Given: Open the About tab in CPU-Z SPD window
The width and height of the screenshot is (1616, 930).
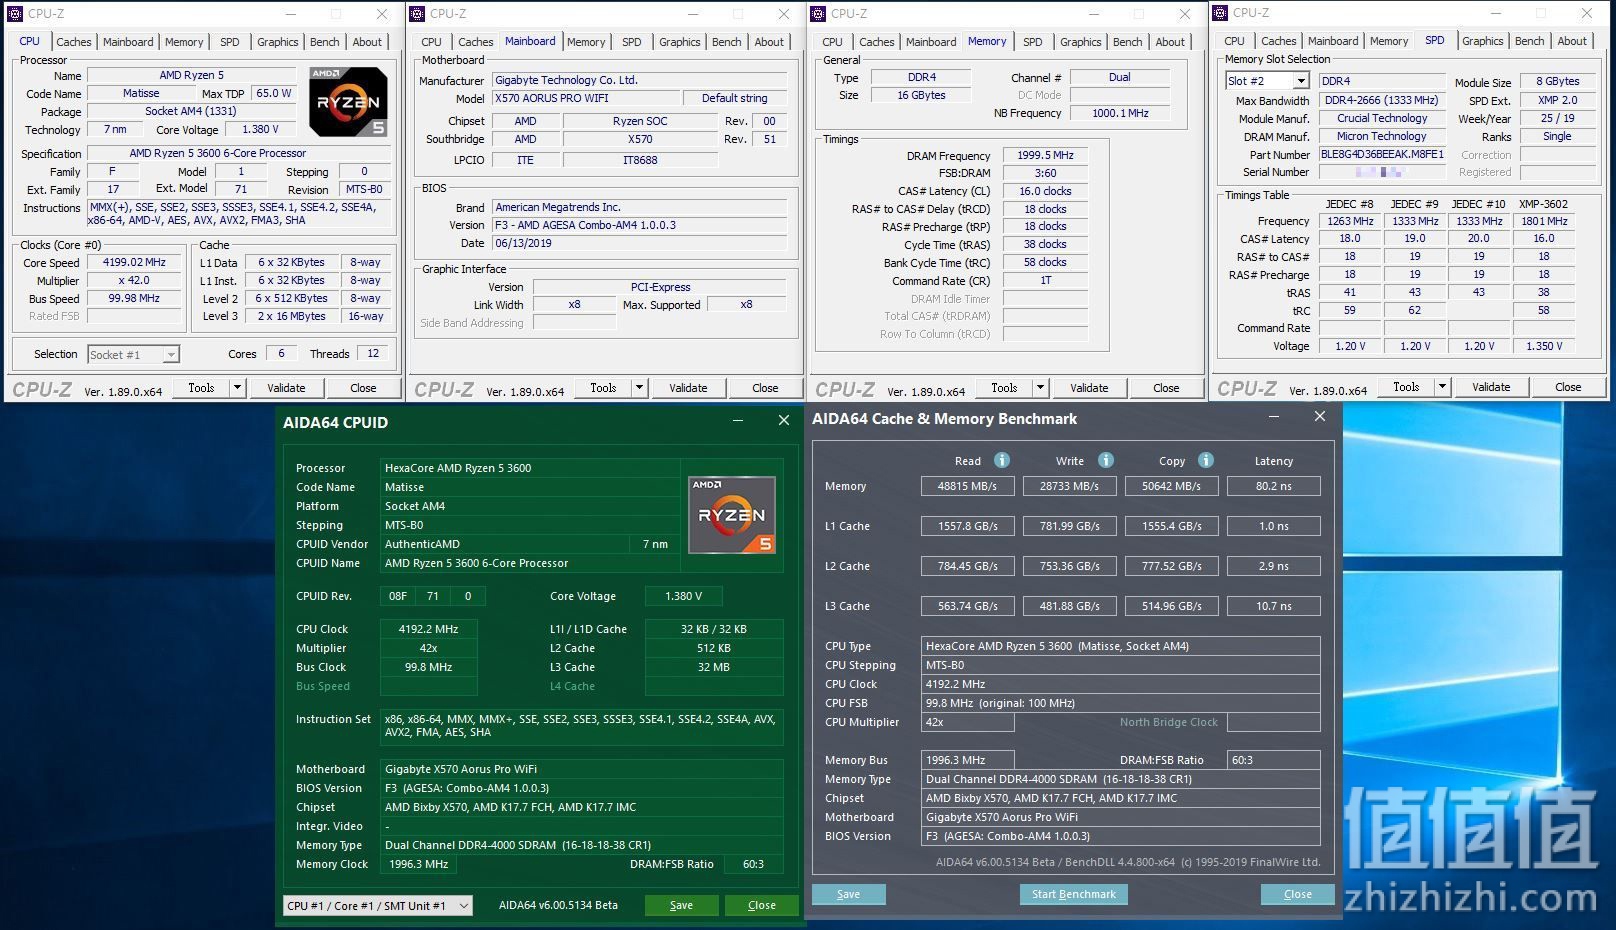Looking at the screenshot, I should [x=1572, y=41].
